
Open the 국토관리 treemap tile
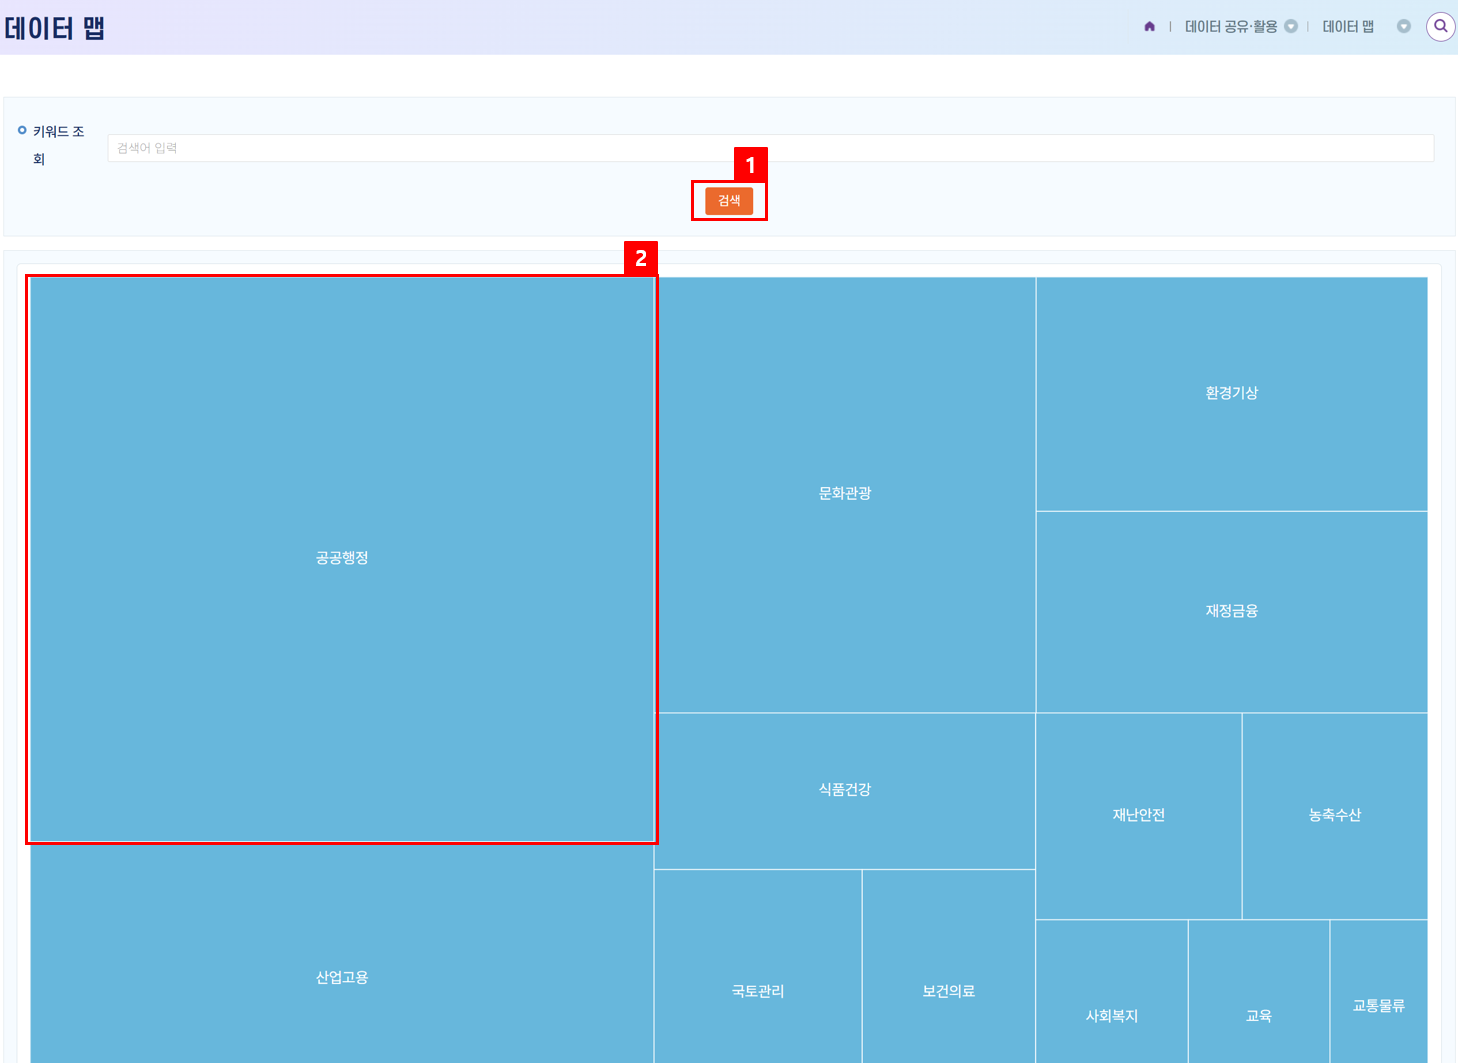click(757, 991)
